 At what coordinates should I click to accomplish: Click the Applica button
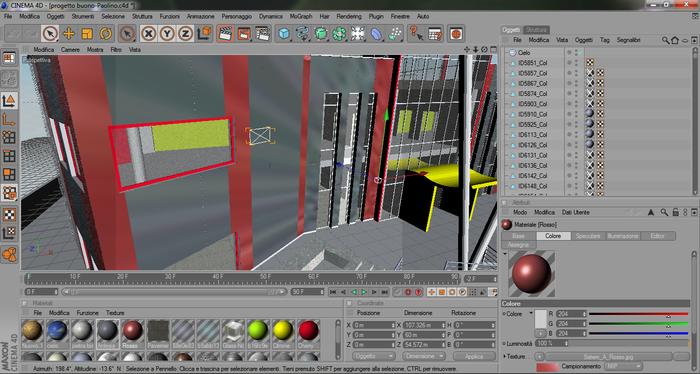pyautogui.click(x=474, y=356)
